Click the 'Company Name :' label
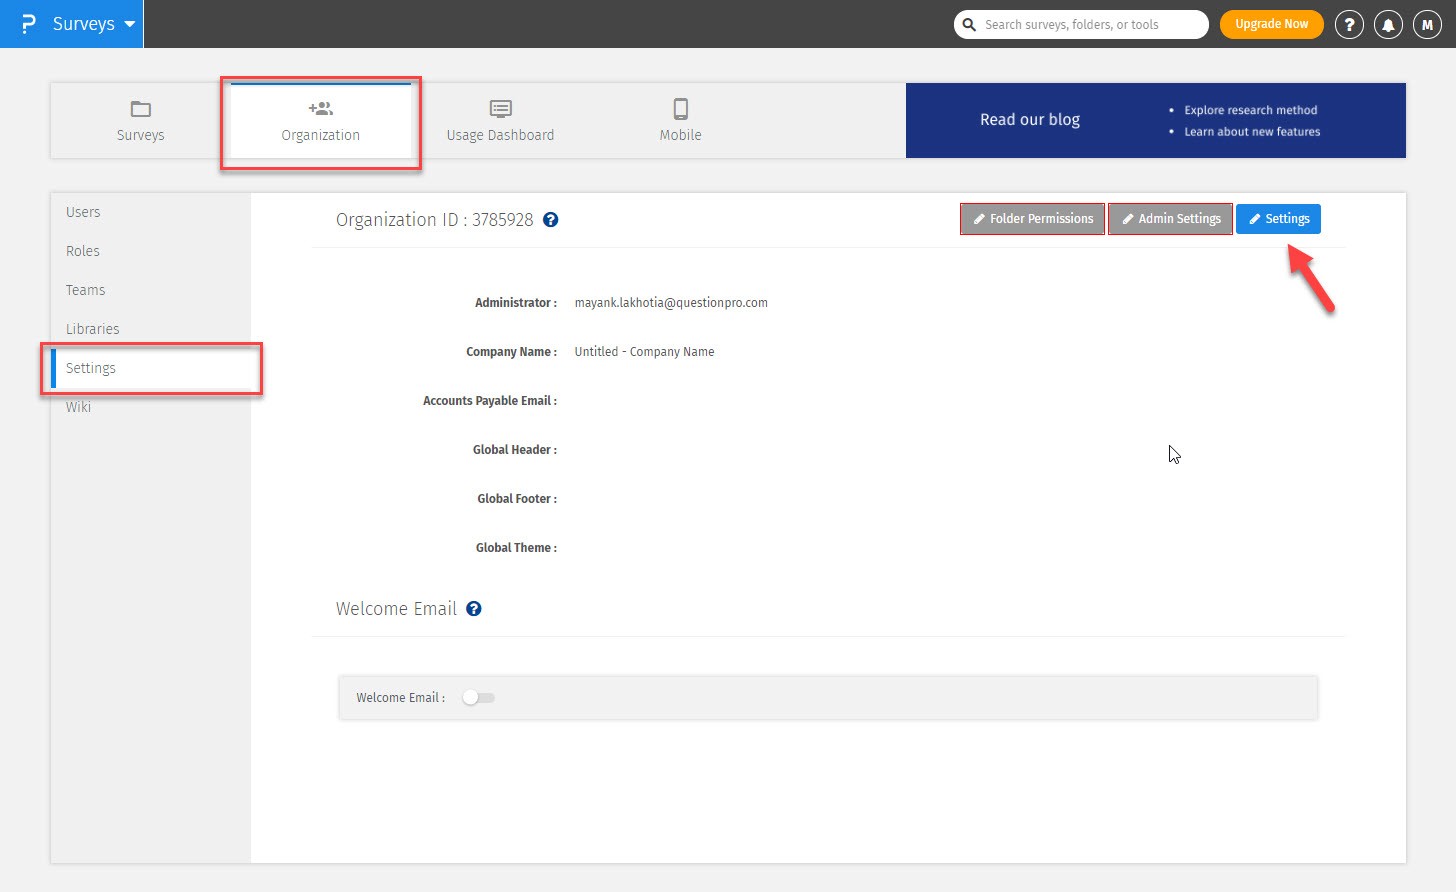This screenshot has width=1456, height=892. [512, 352]
